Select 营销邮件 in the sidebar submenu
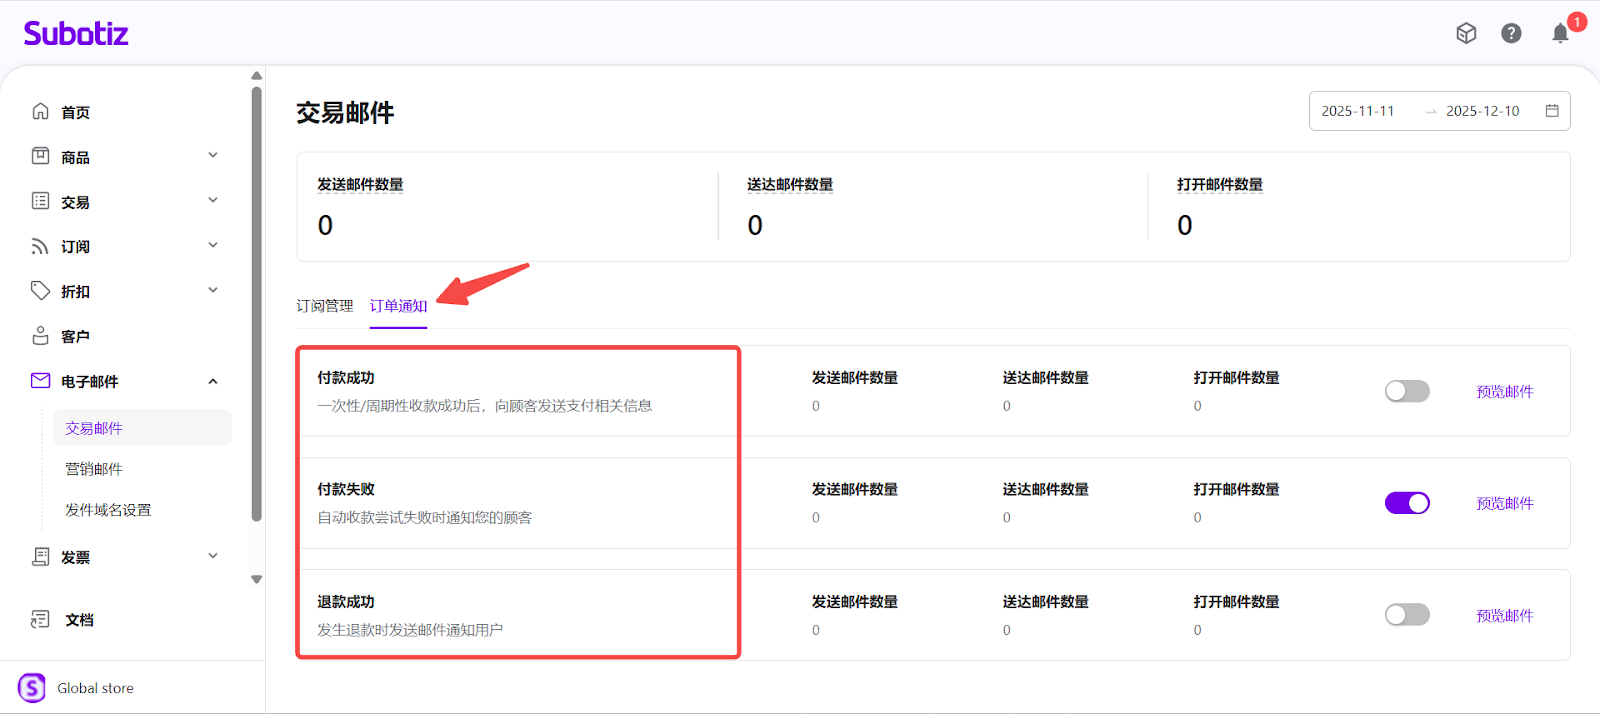Viewport: 1600px width, 714px height. click(94, 469)
